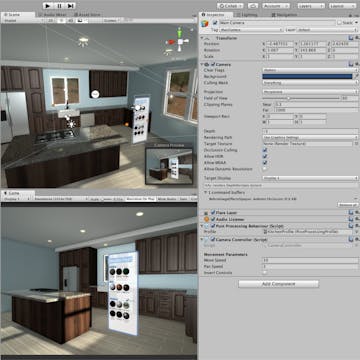The height and width of the screenshot is (360, 360).
Task: Toggle the Camera component enabled checkbox
Action: click(212, 64)
